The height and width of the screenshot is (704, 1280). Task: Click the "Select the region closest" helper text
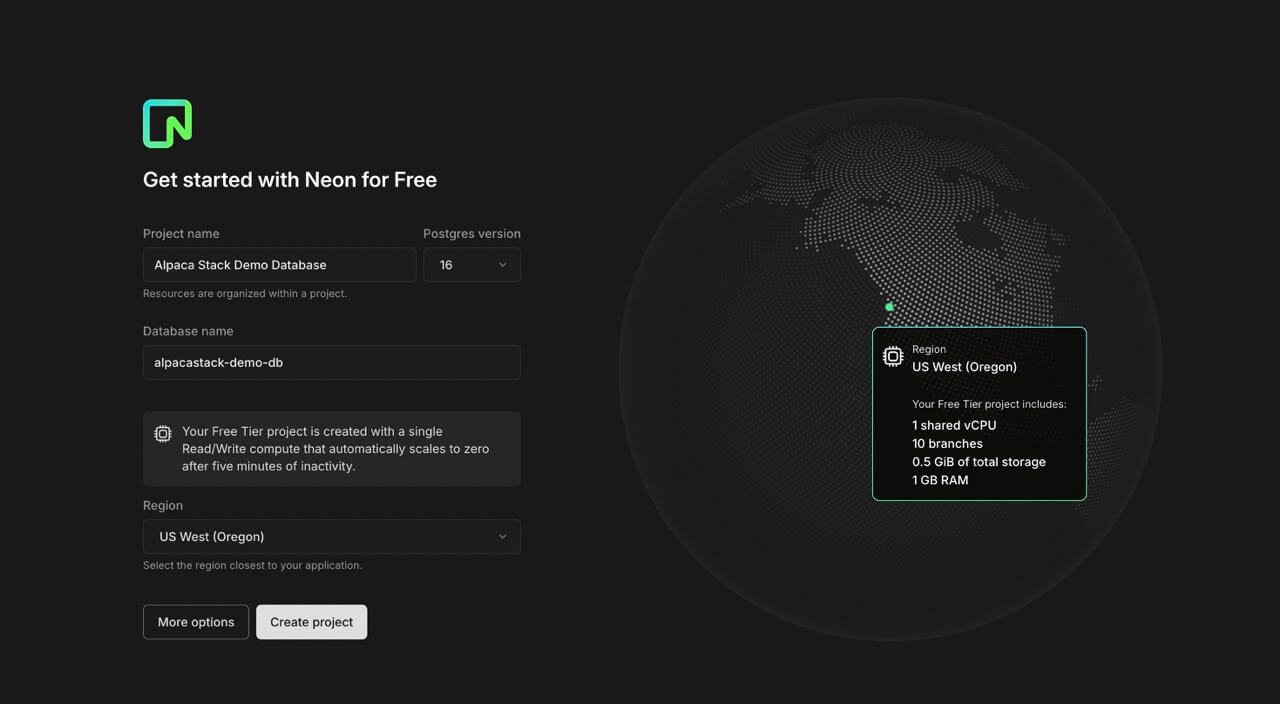[x=252, y=565]
